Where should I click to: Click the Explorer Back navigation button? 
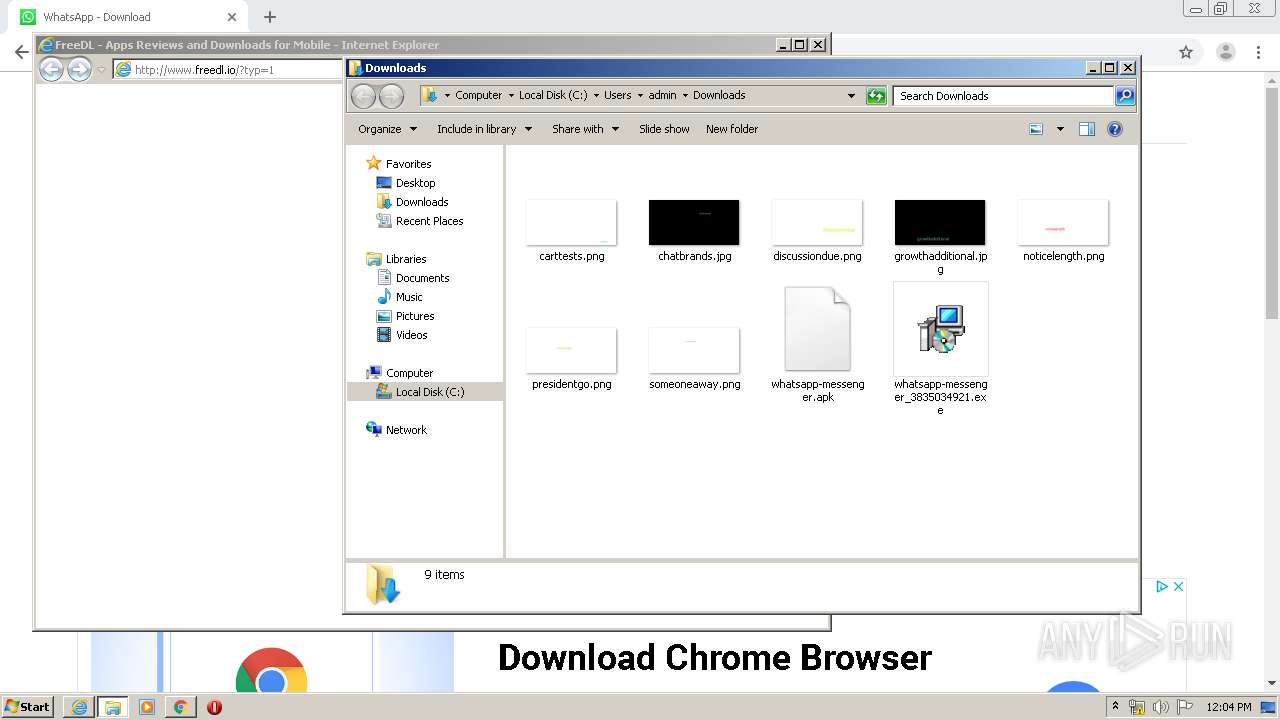click(364, 96)
